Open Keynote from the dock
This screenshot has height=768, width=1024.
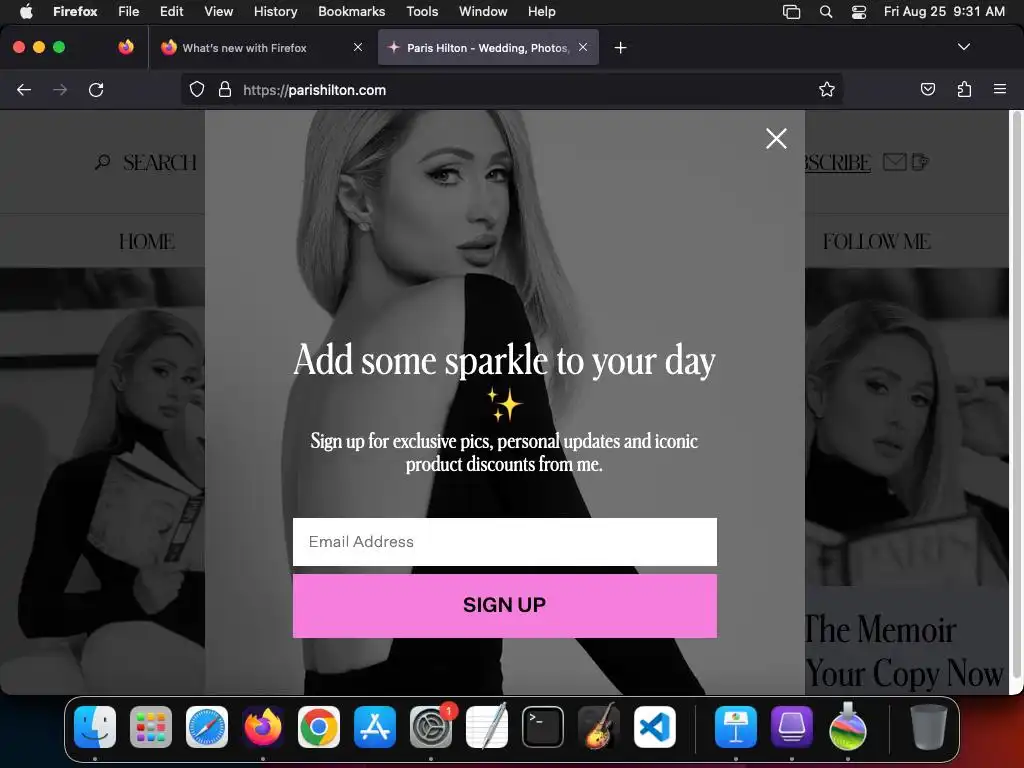(736, 727)
